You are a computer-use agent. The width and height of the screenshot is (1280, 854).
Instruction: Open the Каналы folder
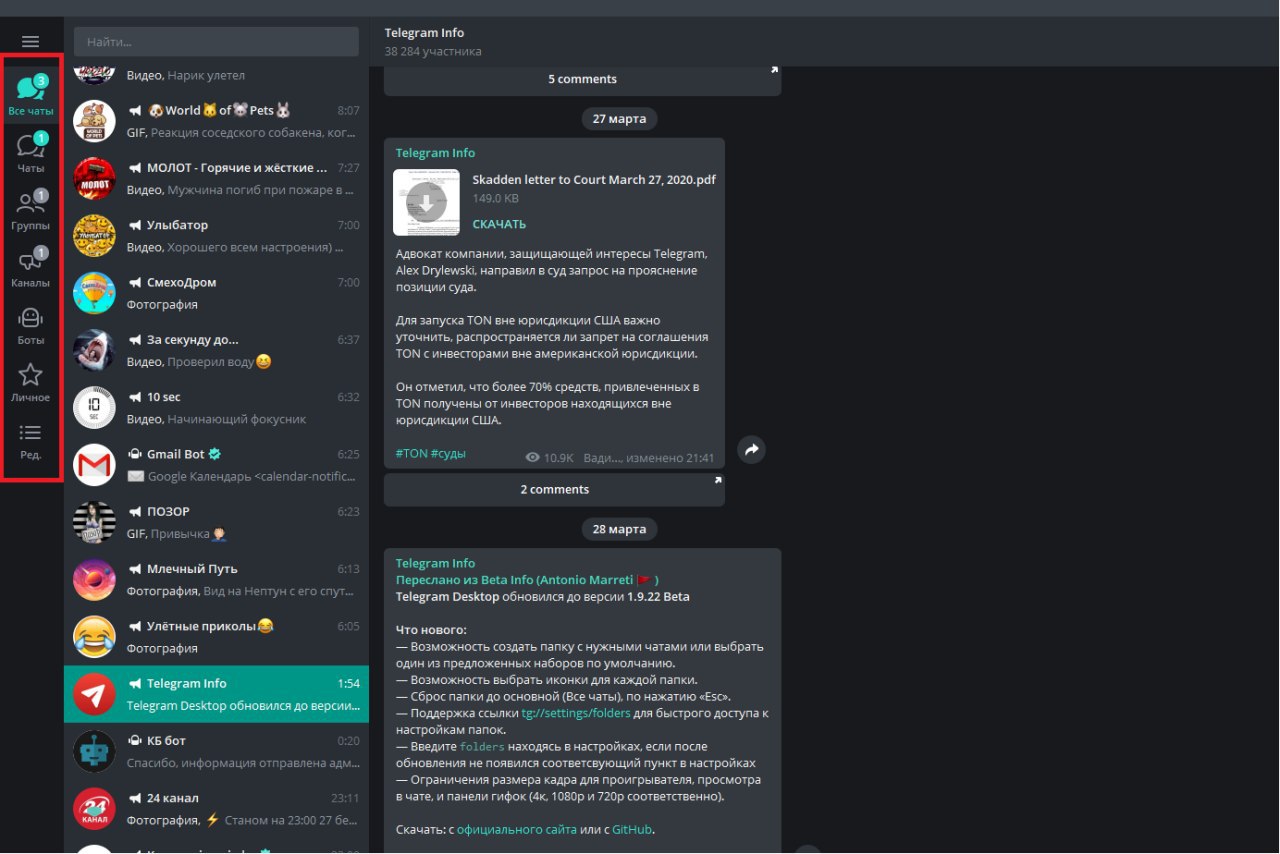coord(31,267)
